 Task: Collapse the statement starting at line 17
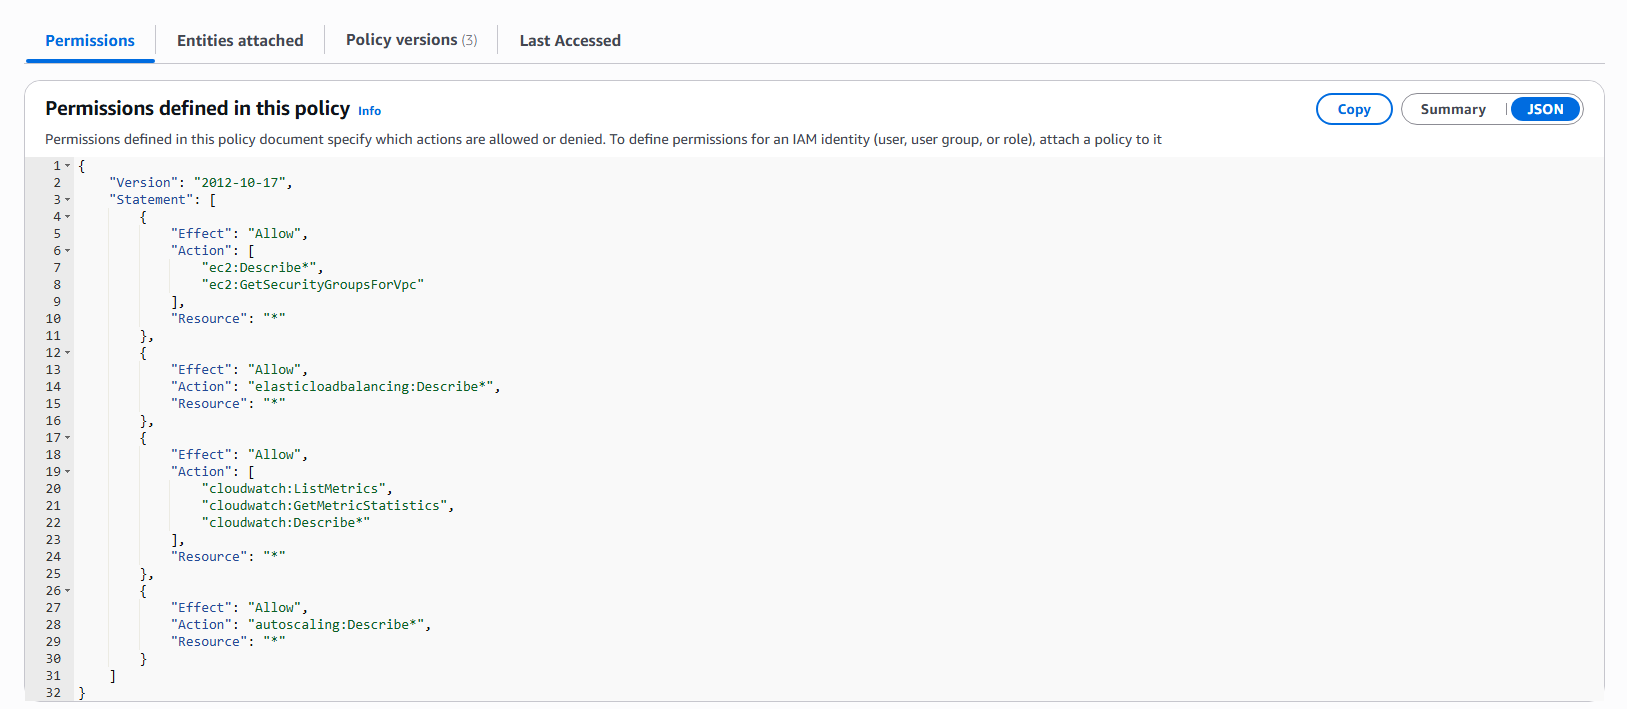(67, 437)
